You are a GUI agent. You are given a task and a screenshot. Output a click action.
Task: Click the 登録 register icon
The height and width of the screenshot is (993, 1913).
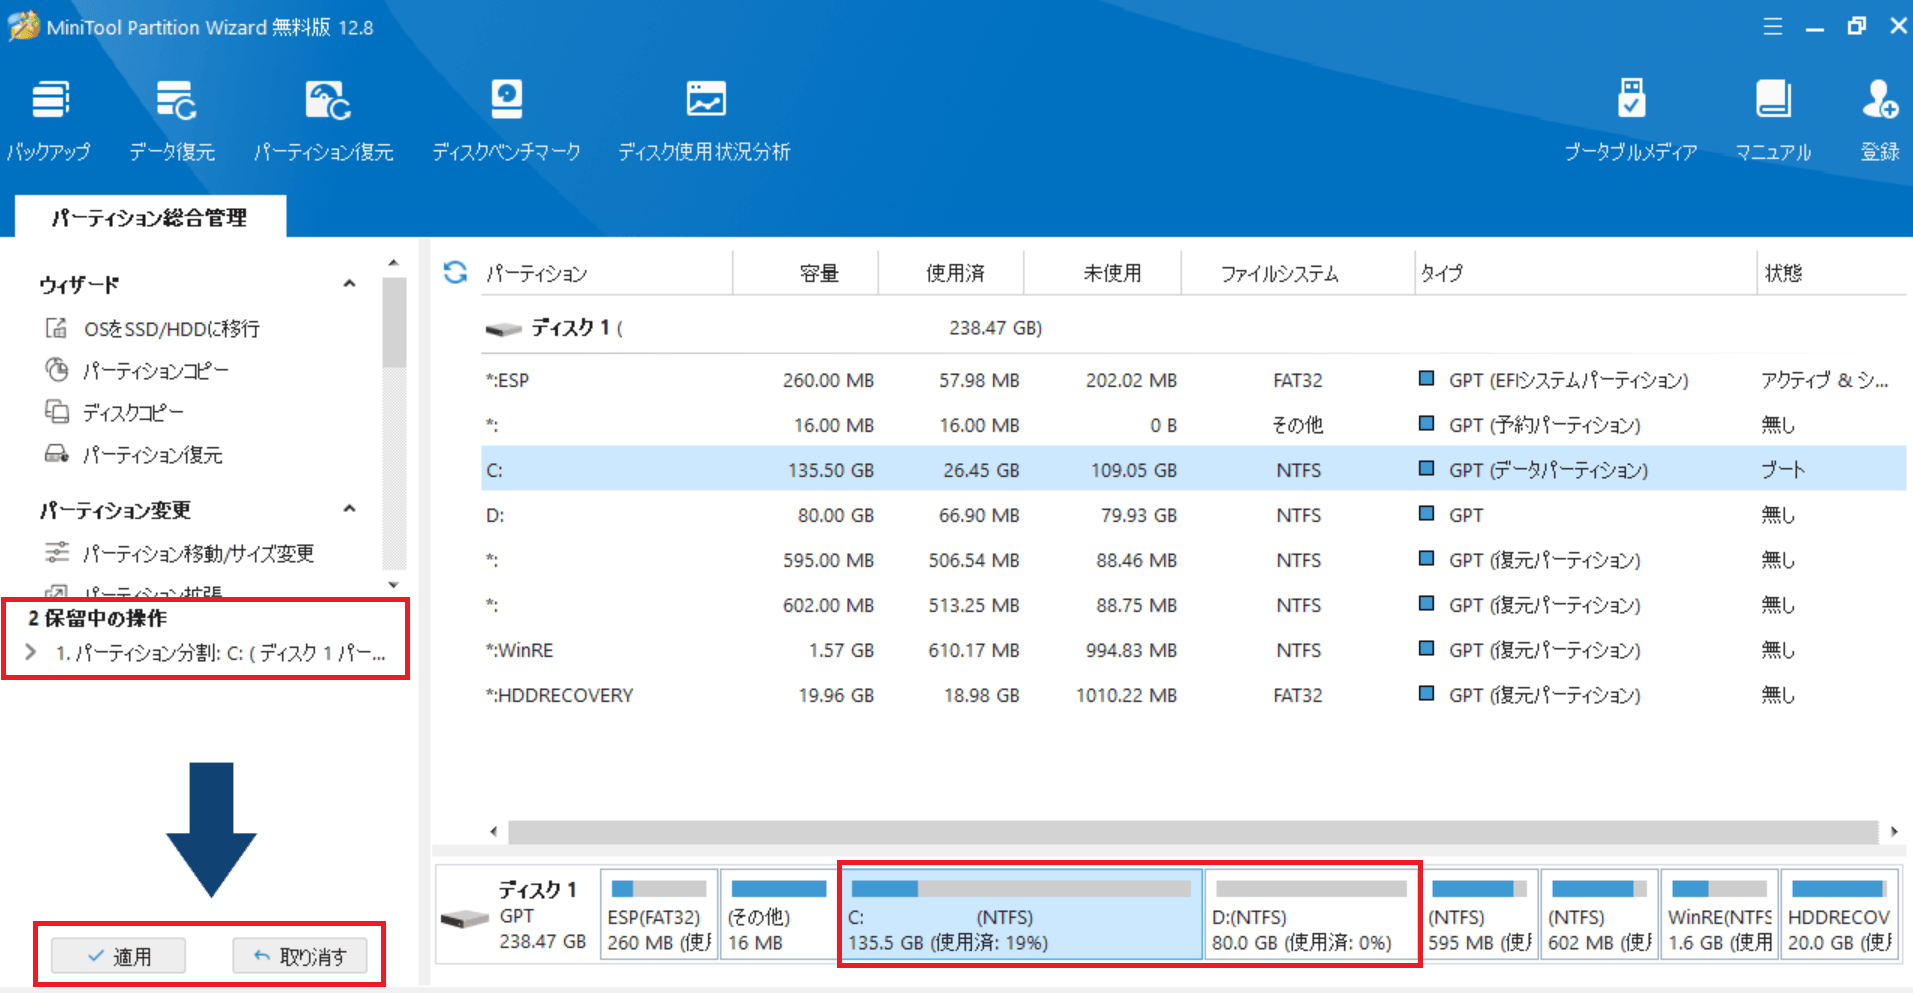pos(1880,120)
